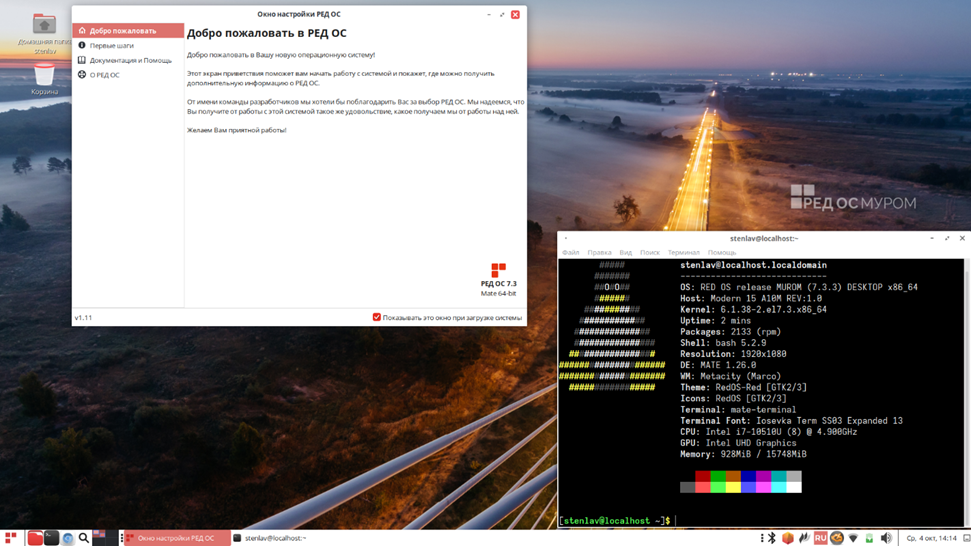Minimize the Окно настройки РЕД ОС window
This screenshot has height=546, width=971.
point(489,14)
